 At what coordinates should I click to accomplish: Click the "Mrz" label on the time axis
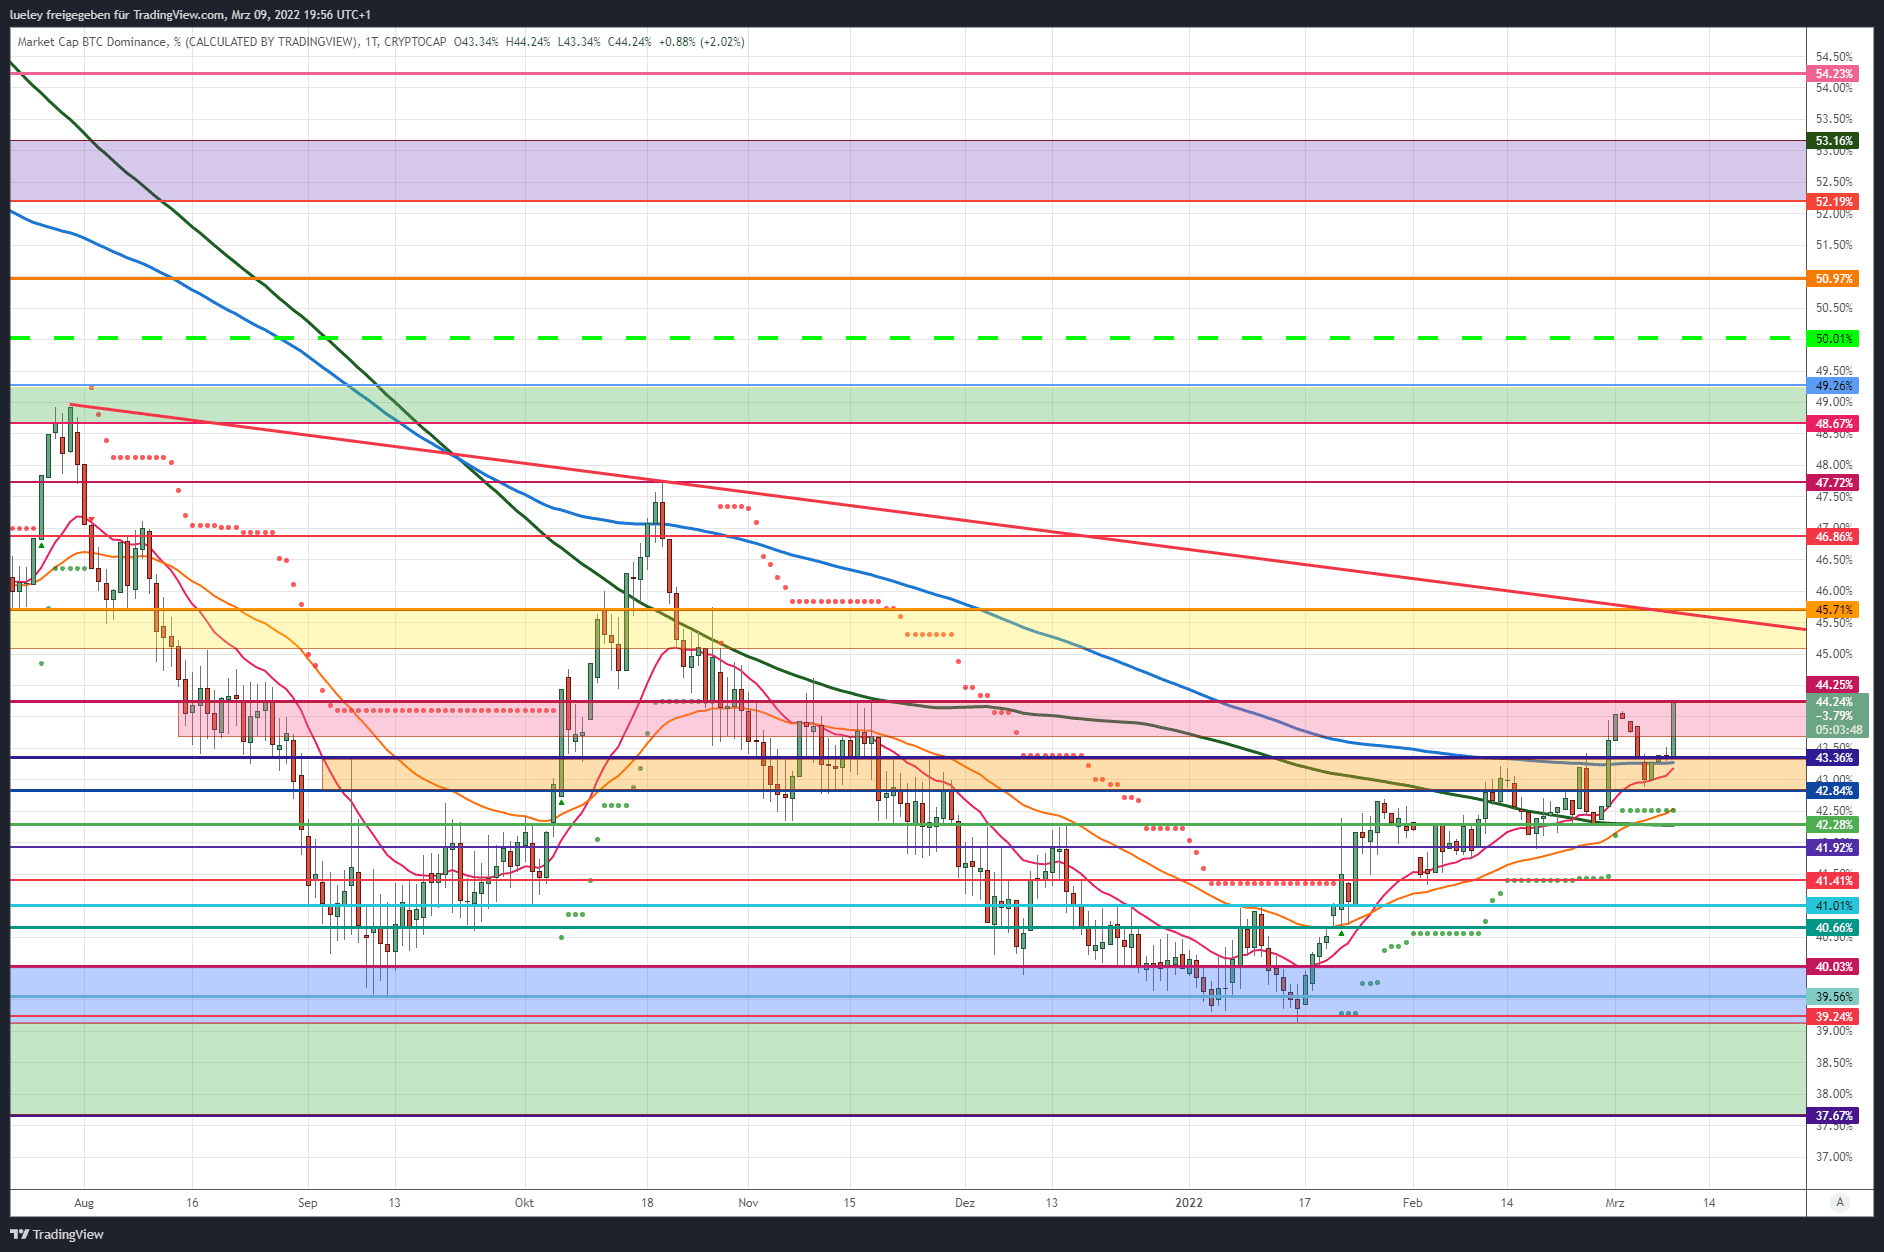[x=1615, y=1203]
